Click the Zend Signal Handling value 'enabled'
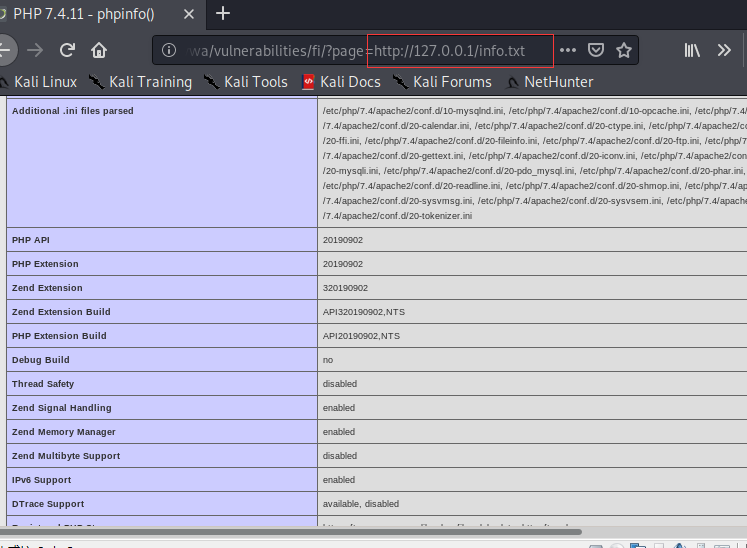The image size is (747, 548). 339,408
